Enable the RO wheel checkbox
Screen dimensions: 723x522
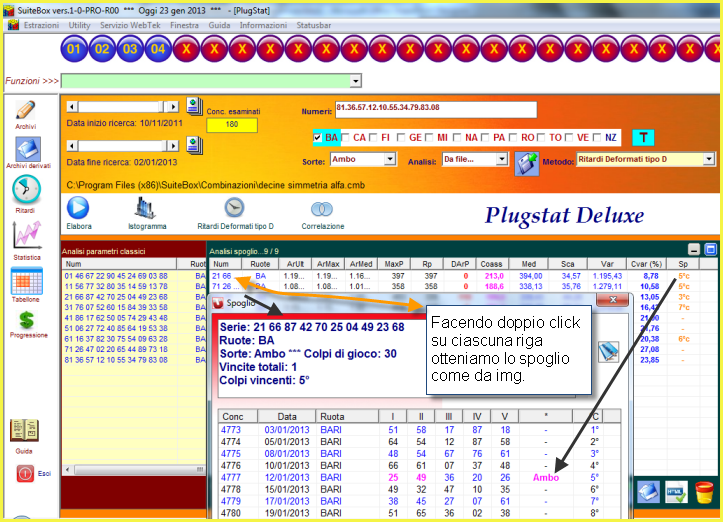513,137
